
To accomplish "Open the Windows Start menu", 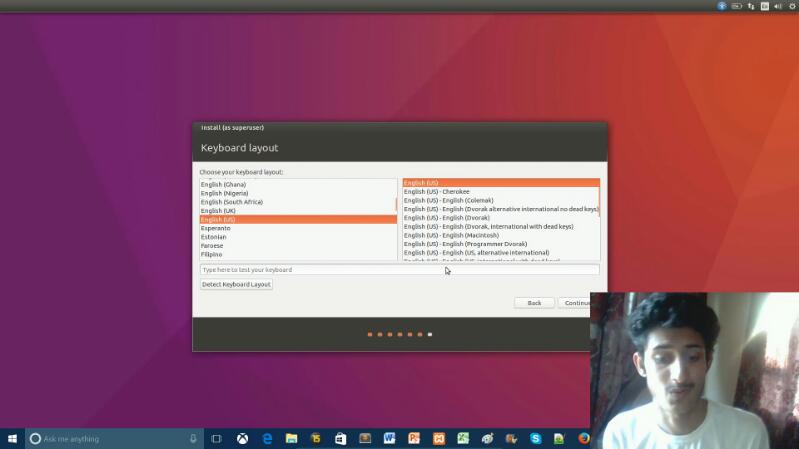I will click(x=12, y=438).
